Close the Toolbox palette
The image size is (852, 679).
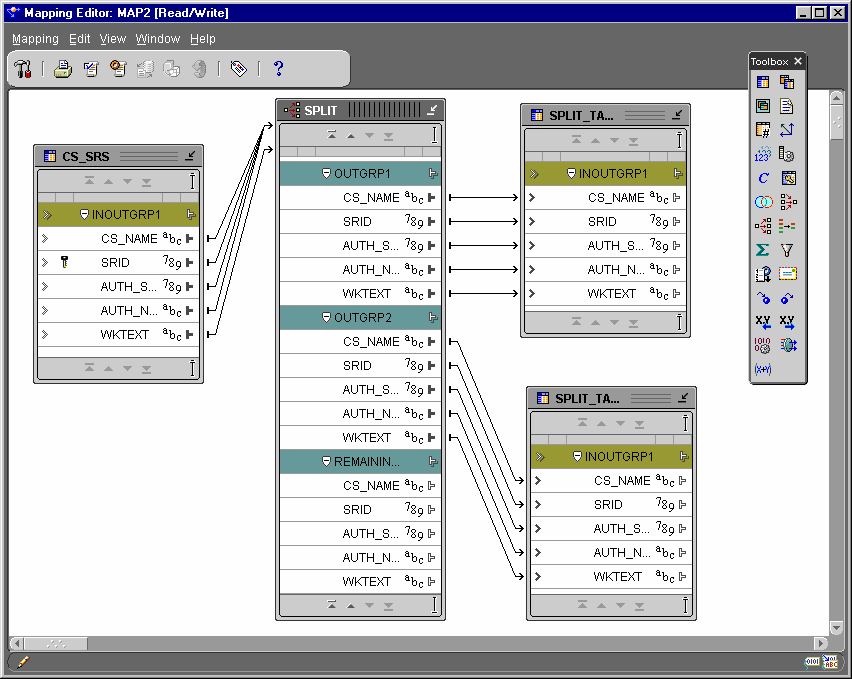798,61
